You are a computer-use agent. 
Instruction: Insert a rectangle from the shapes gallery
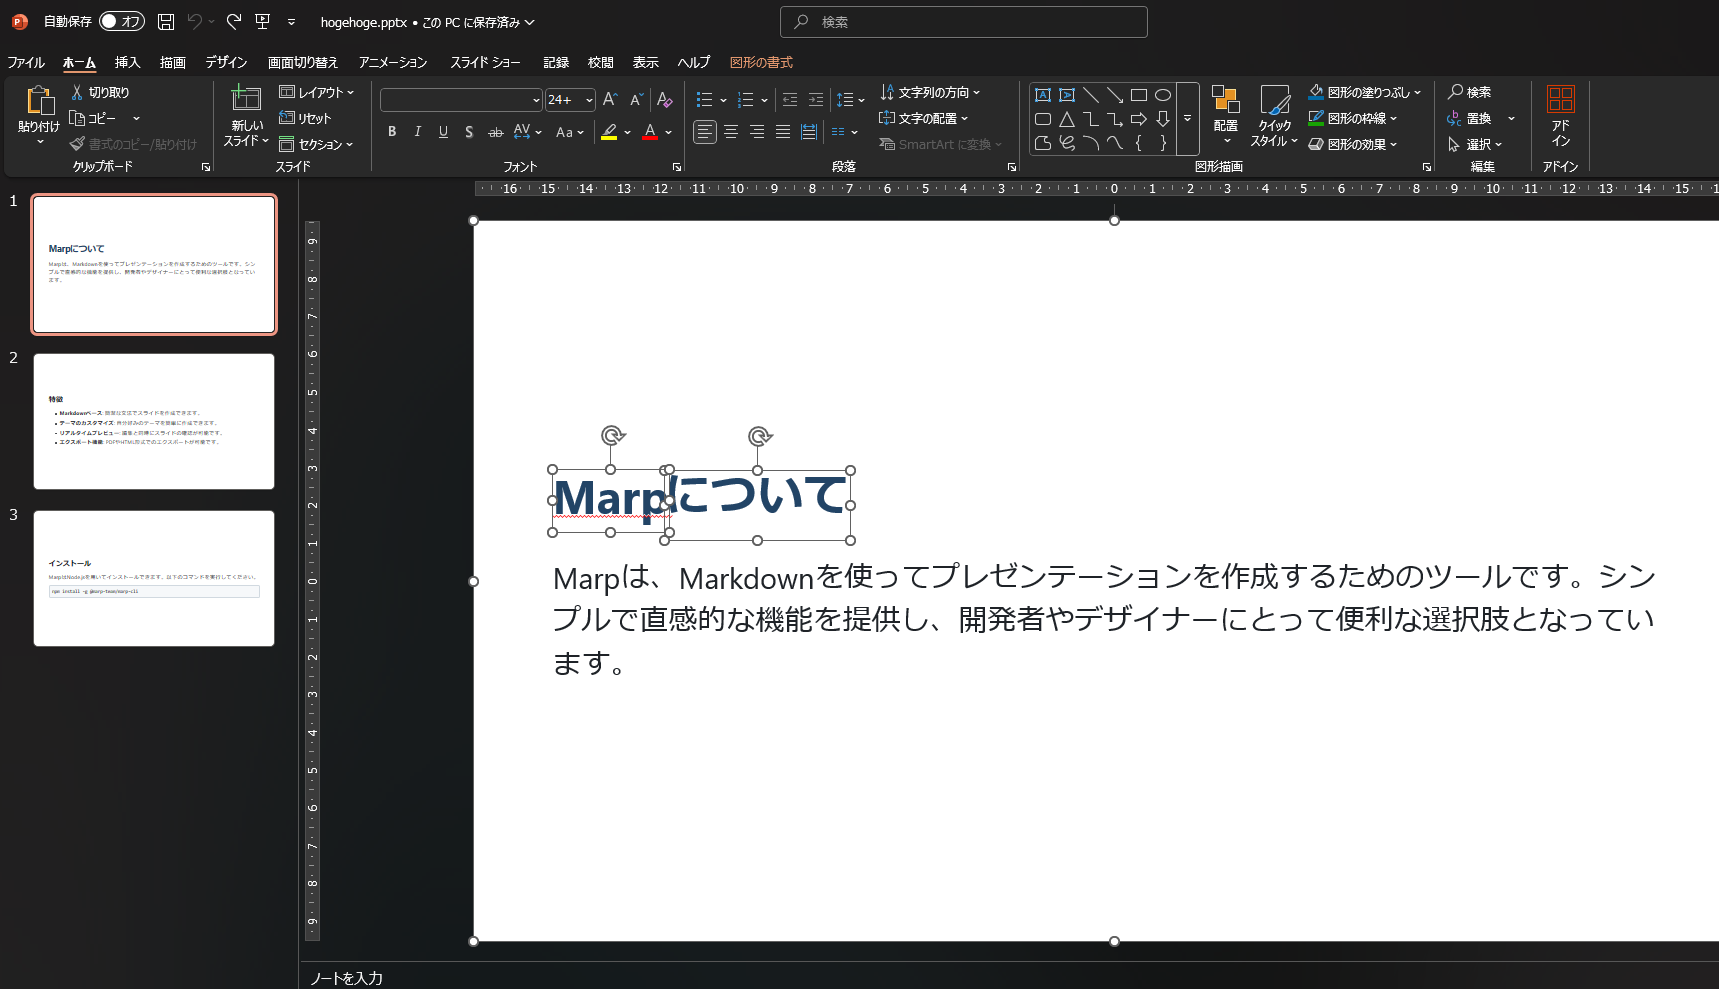(1138, 94)
